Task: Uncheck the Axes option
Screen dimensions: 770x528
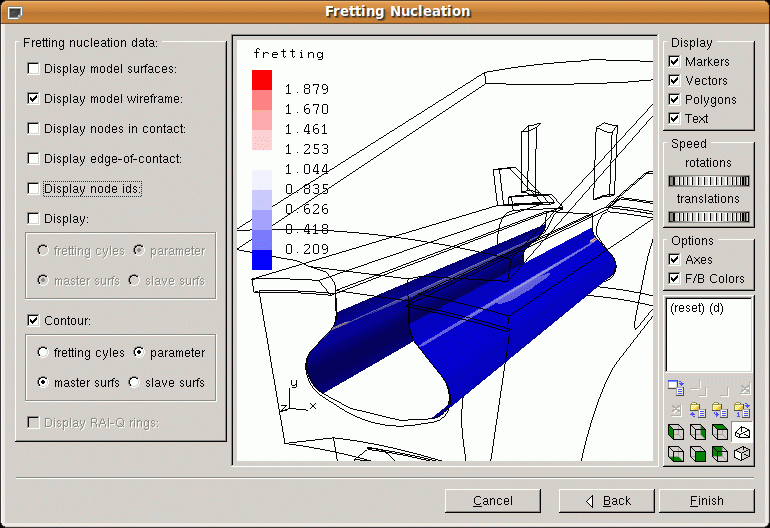Action: 674,259
